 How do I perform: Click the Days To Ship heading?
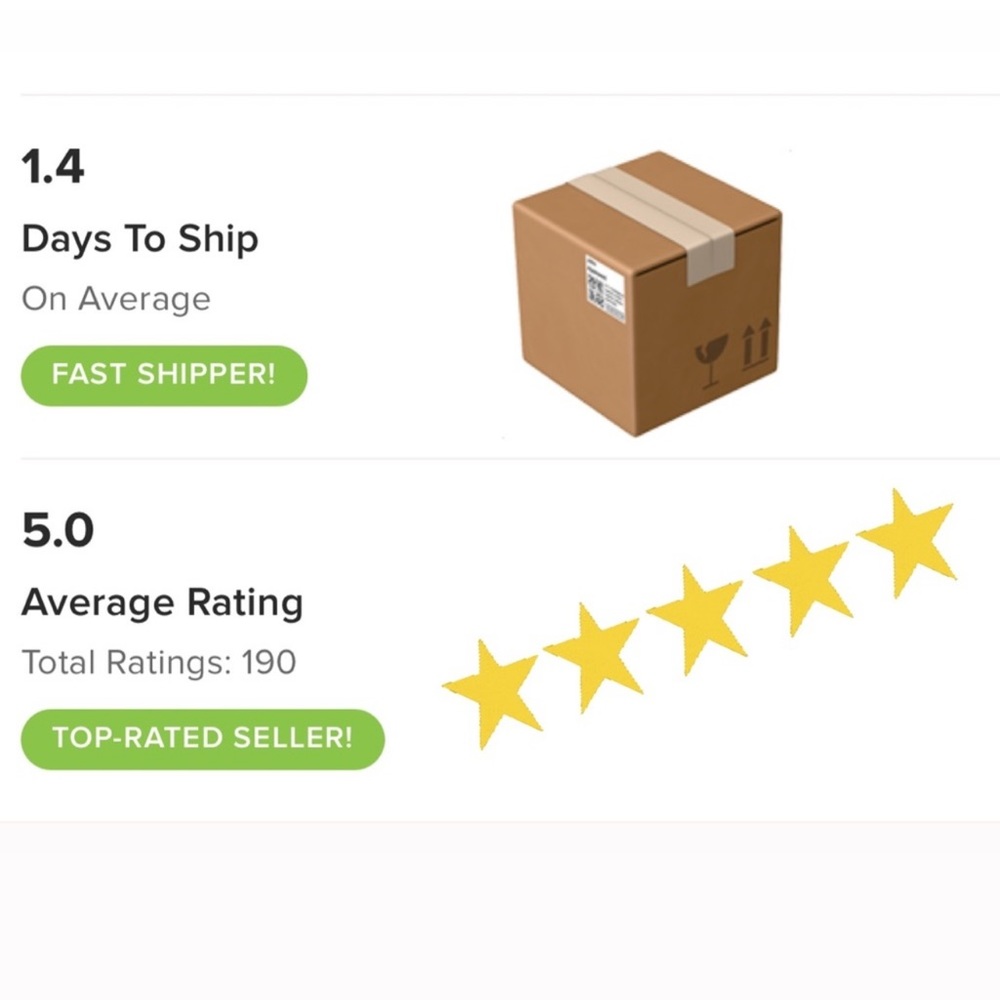(x=140, y=240)
